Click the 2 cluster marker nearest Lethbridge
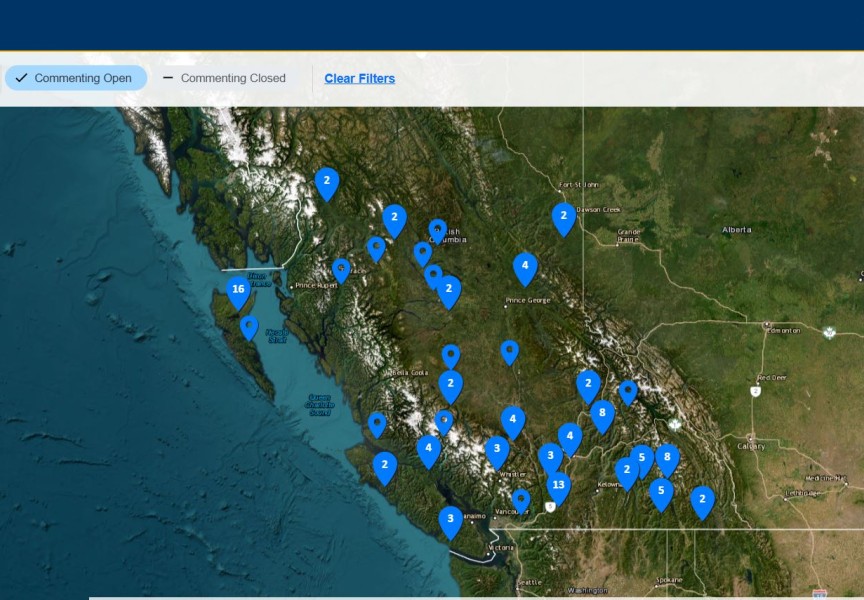 pyautogui.click(x=702, y=500)
